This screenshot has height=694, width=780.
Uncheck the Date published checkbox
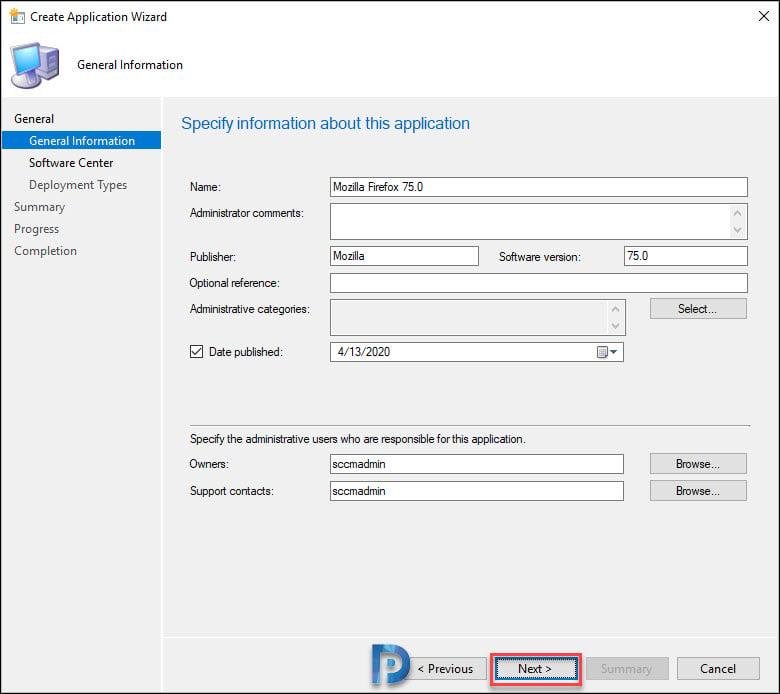click(197, 352)
